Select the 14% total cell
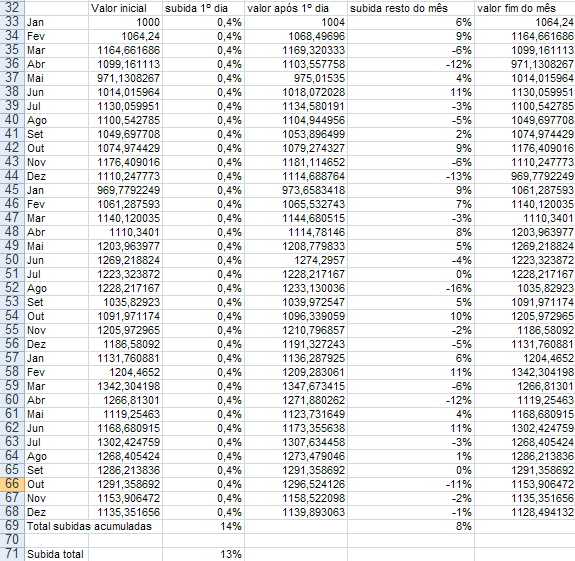Image resolution: width=575 pixels, height=561 pixels. pos(203,526)
